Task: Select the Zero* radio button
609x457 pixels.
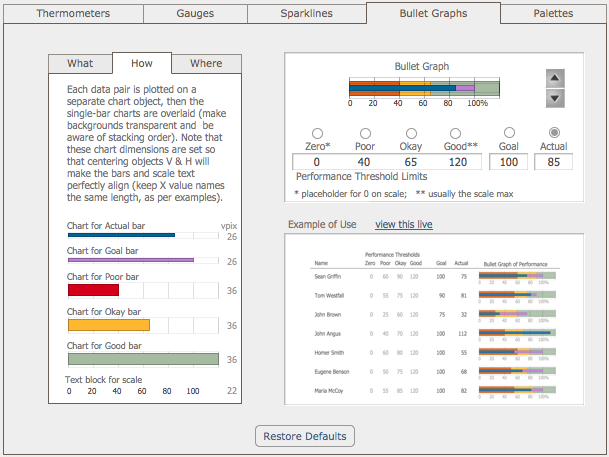Action: 317,134
